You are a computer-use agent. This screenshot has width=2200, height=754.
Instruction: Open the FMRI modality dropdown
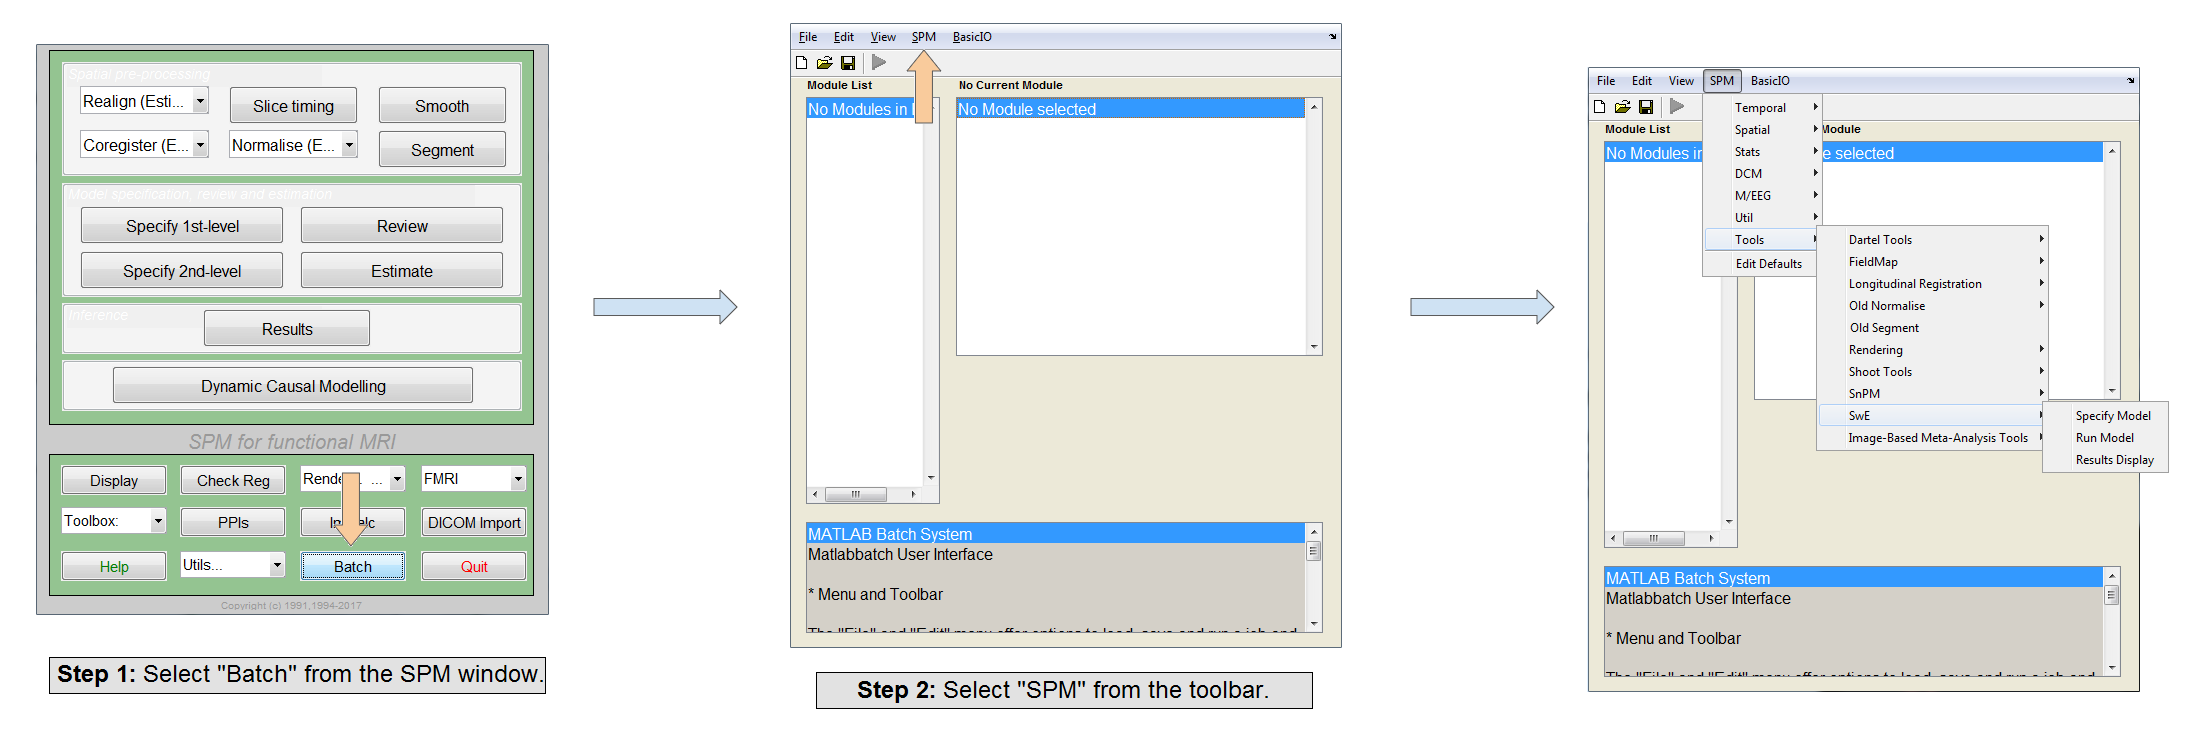518,479
